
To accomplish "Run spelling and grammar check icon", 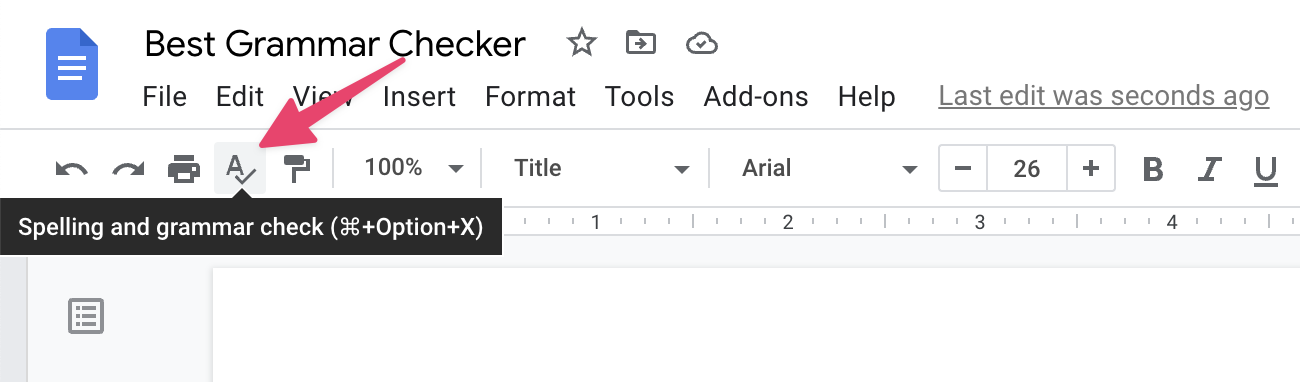I will pyautogui.click(x=240, y=168).
